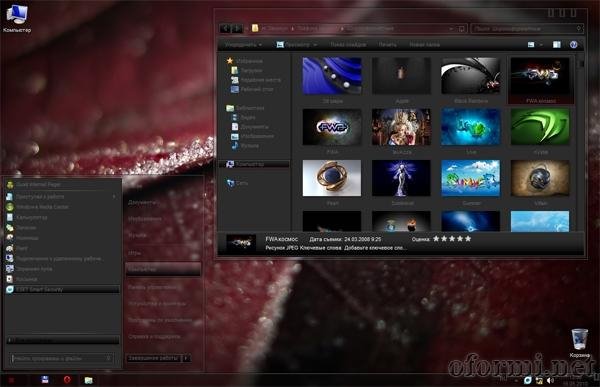Select the blue pearls wallpaper thumbnail
The height and width of the screenshot is (387, 600).
pyautogui.click(x=332, y=76)
